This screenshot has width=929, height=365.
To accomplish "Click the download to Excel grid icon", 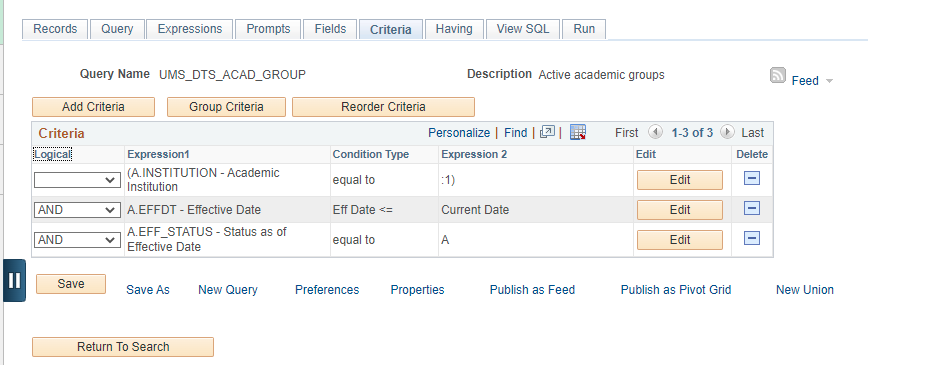I will [578, 132].
